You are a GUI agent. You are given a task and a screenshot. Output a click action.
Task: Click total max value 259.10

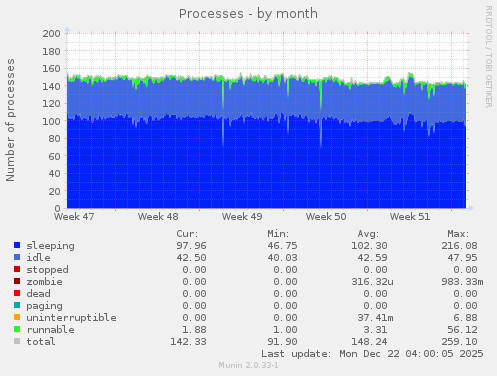pyautogui.click(x=459, y=342)
